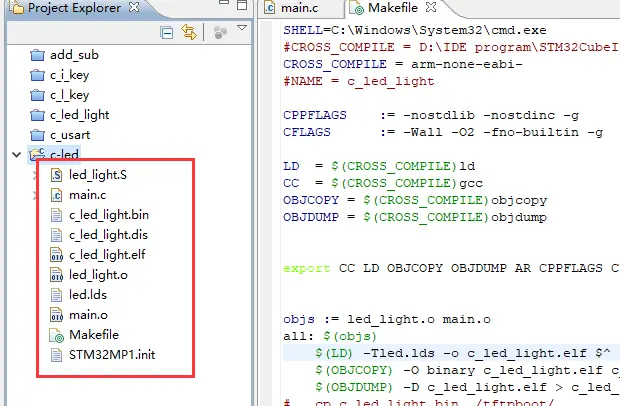
Task: Click the file icon of c_led_light.bin
Action: 57,215
